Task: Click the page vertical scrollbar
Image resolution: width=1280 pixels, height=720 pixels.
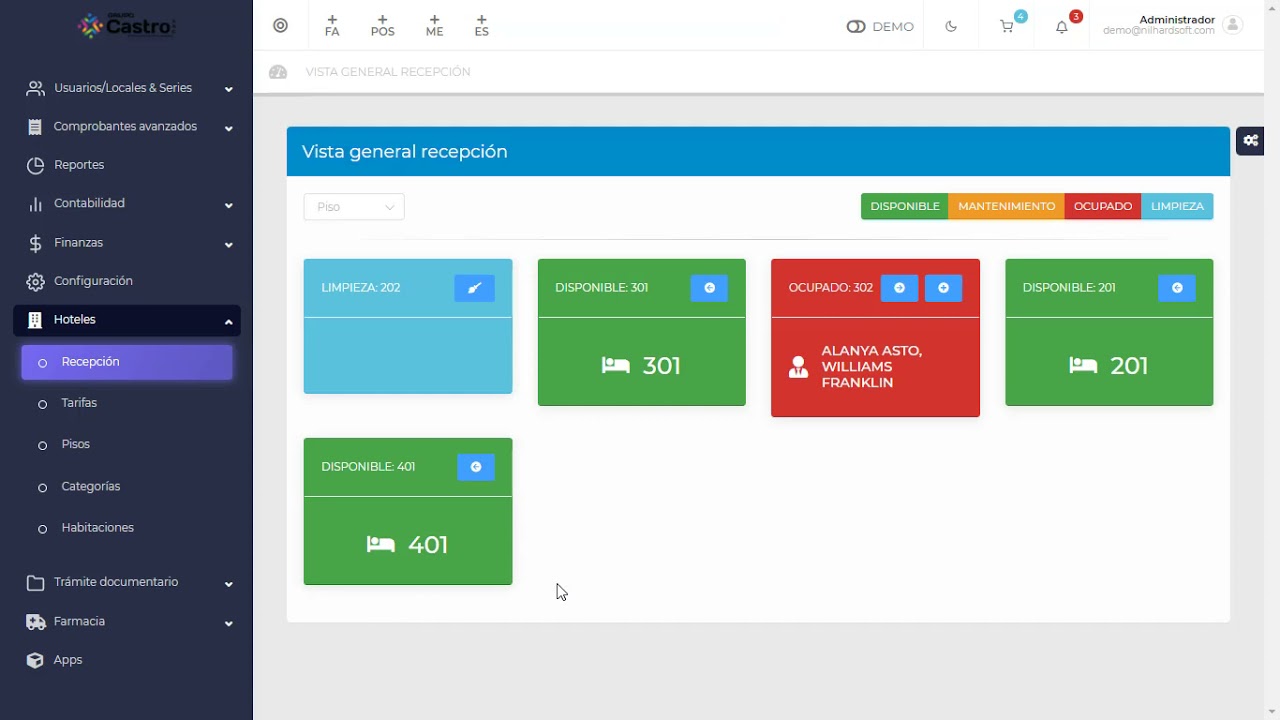Action: (x=1272, y=360)
